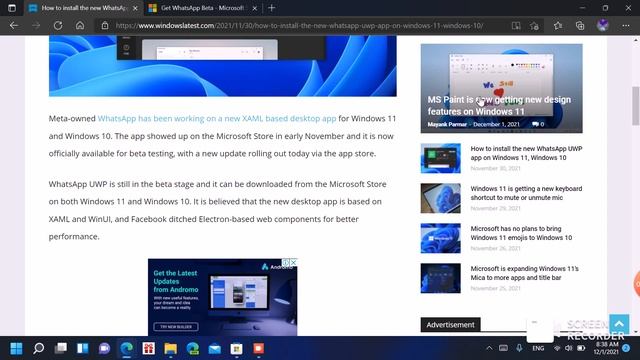Viewport: 640px width, 360px height.
Task: Click Try New Builder button in ad
Action: (x=176, y=327)
